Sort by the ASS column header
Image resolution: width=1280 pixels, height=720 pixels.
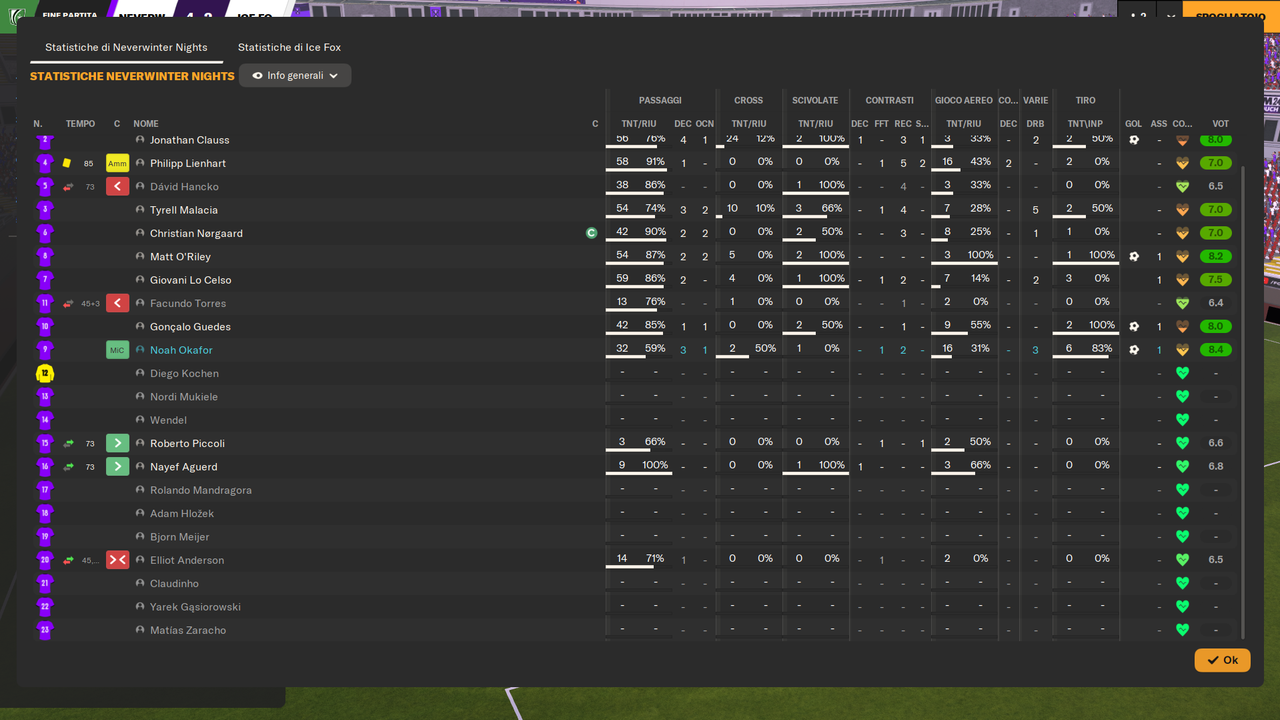(1159, 124)
